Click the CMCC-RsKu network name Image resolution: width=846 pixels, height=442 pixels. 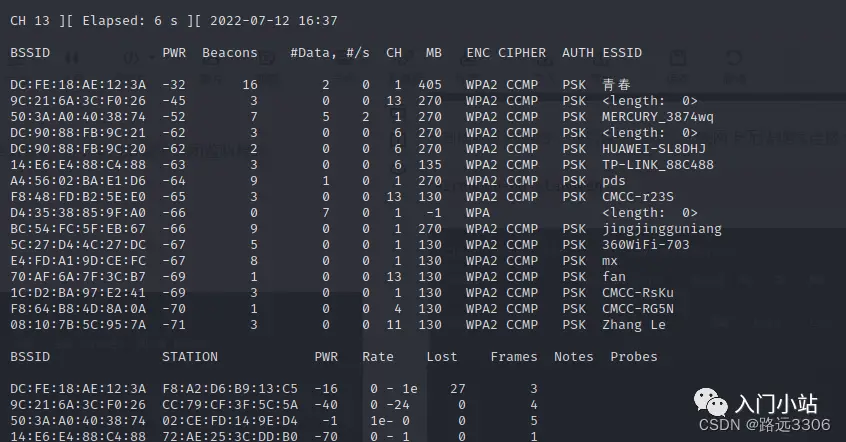coord(638,292)
